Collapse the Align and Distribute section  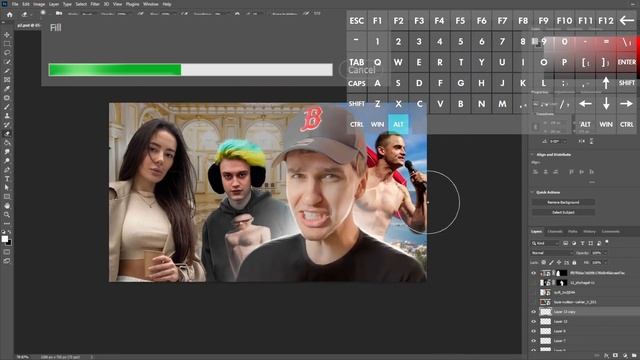[532, 155]
